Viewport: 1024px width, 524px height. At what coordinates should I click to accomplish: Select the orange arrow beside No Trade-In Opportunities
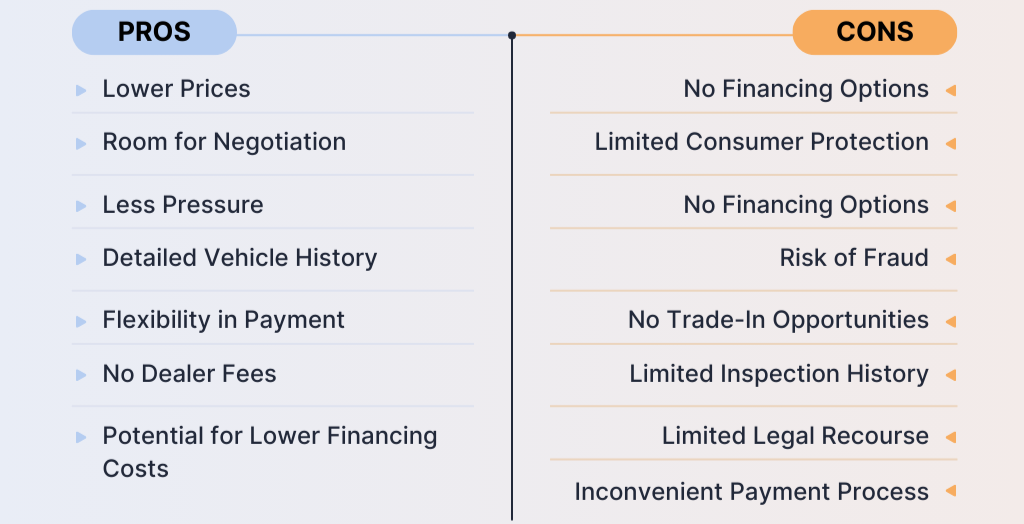click(951, 321)
